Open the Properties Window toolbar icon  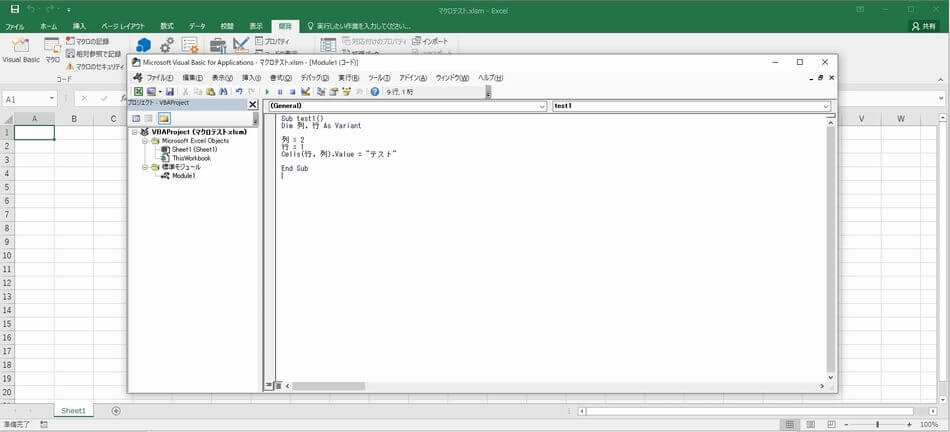click(x=334, y=91)
